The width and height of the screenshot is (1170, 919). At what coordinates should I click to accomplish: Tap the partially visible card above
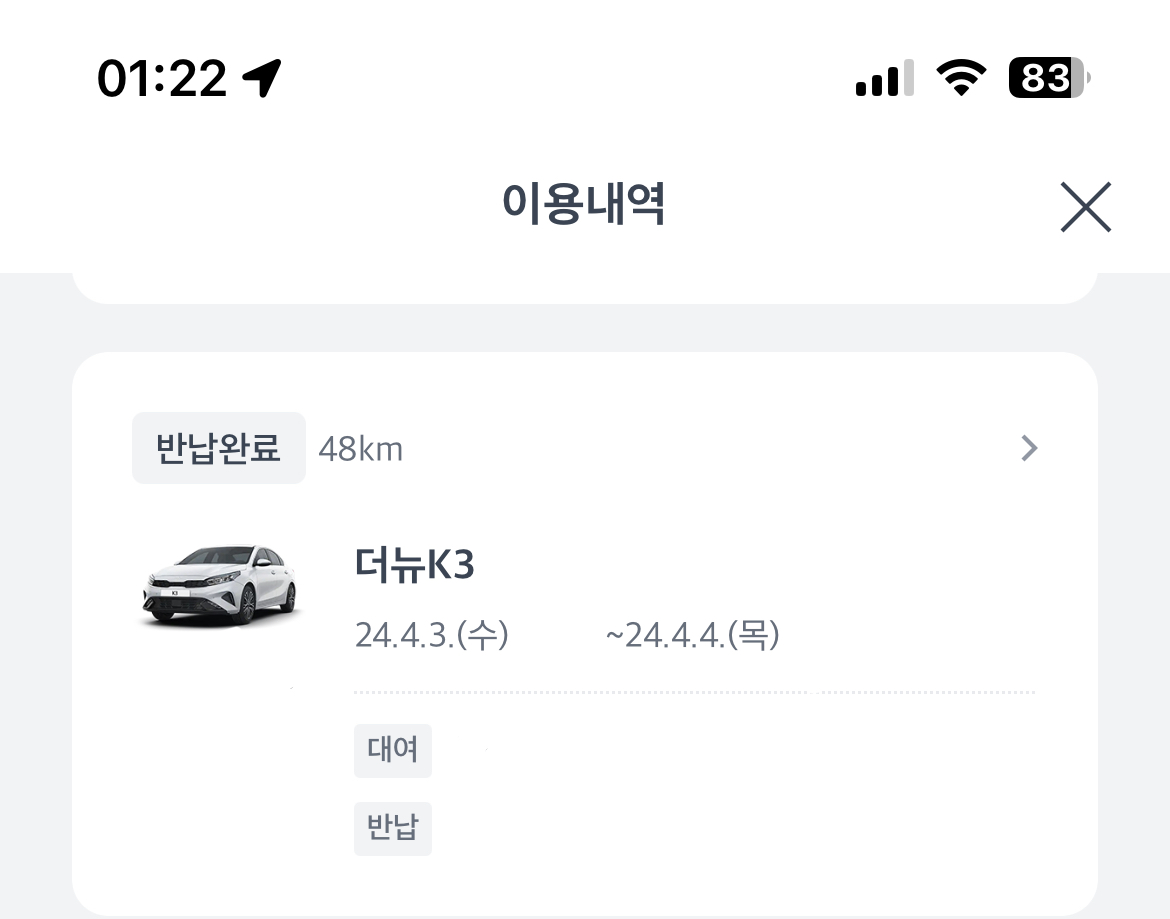point(584,287)
